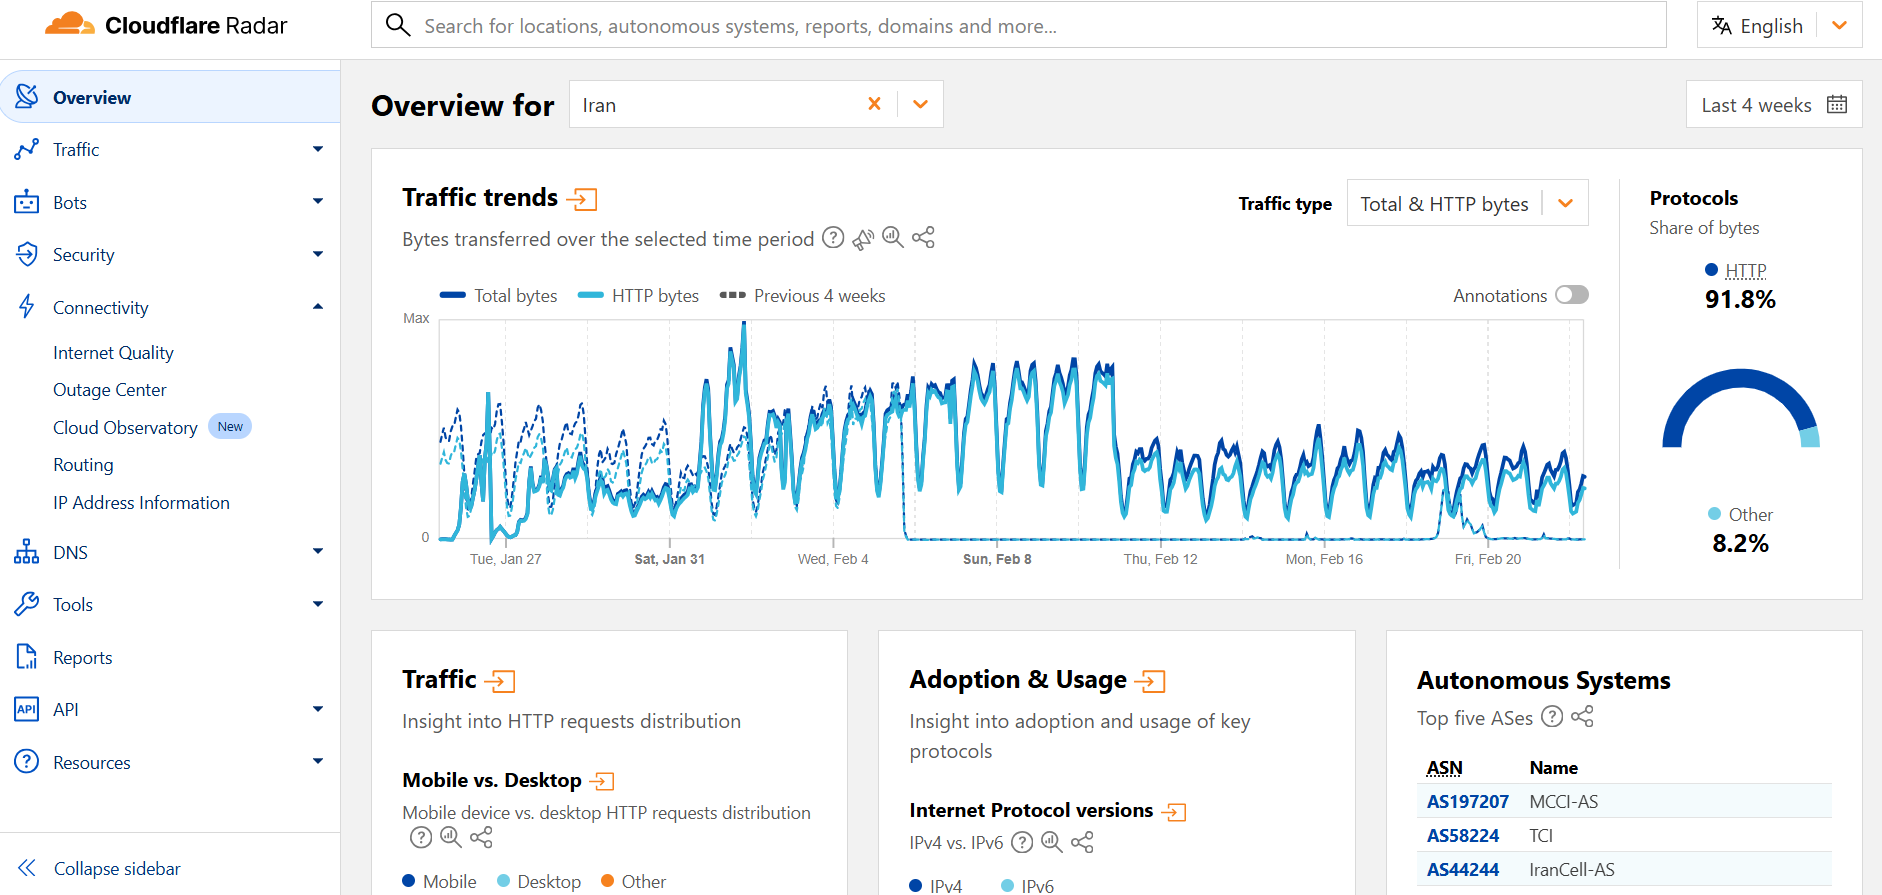Open the AS58224 TCI link
The image size is (1882, 895).
(1462, 835)
